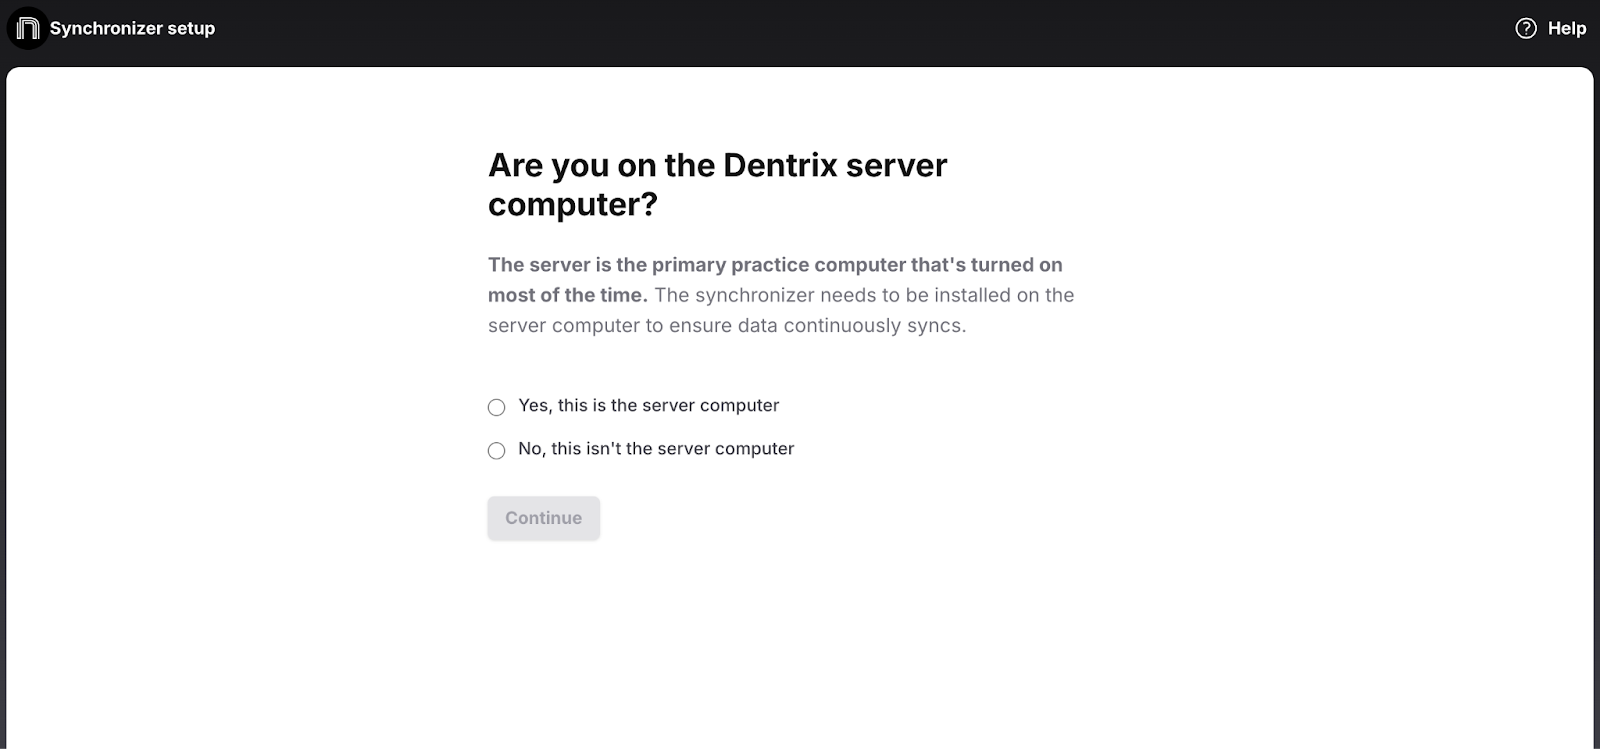This screenshot has width=1600, height=749.
Task: Click "The synchronizer needs to be installed" sentence
Action: pos(864,295)
